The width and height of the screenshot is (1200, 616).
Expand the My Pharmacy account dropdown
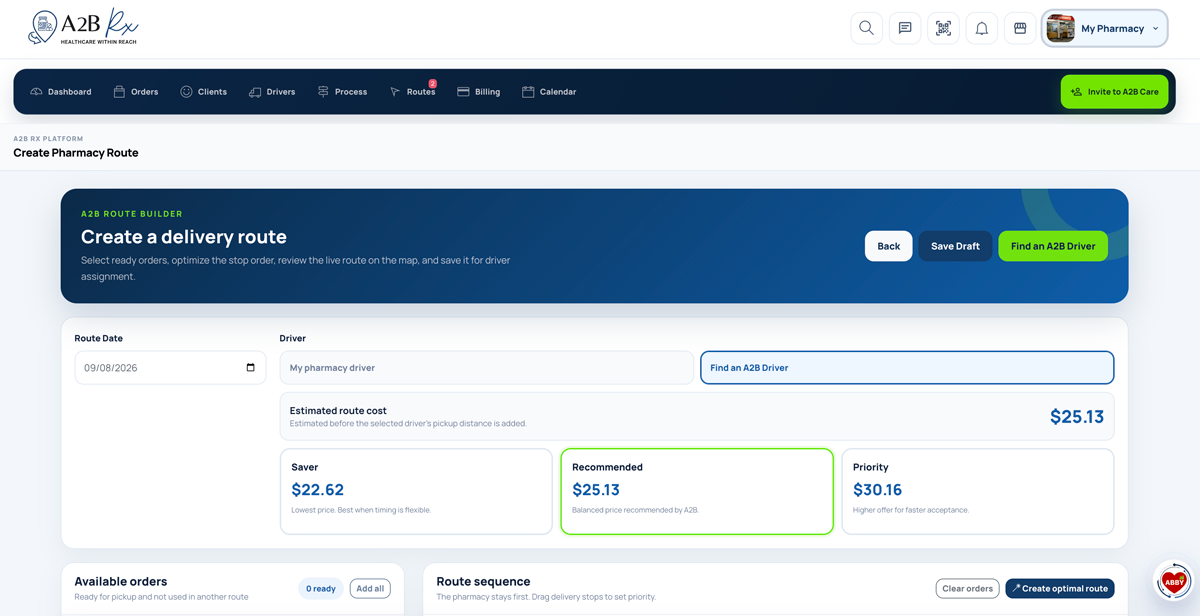(1105, 28)
